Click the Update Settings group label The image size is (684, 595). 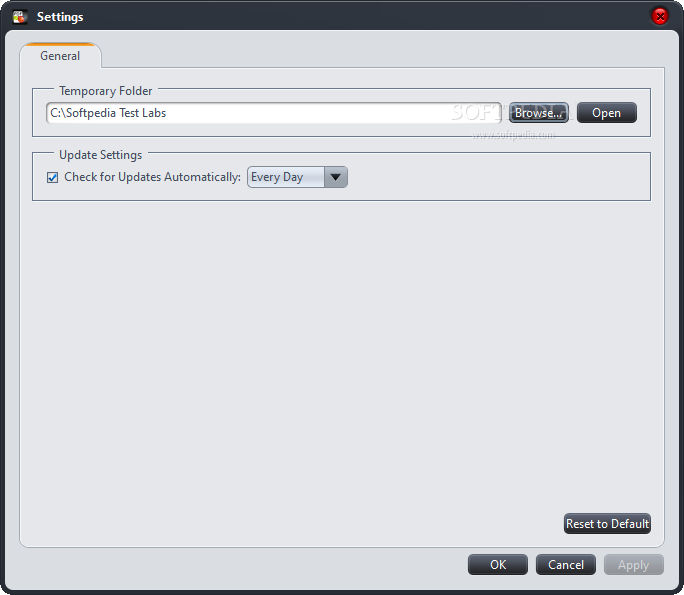(101, 155)
